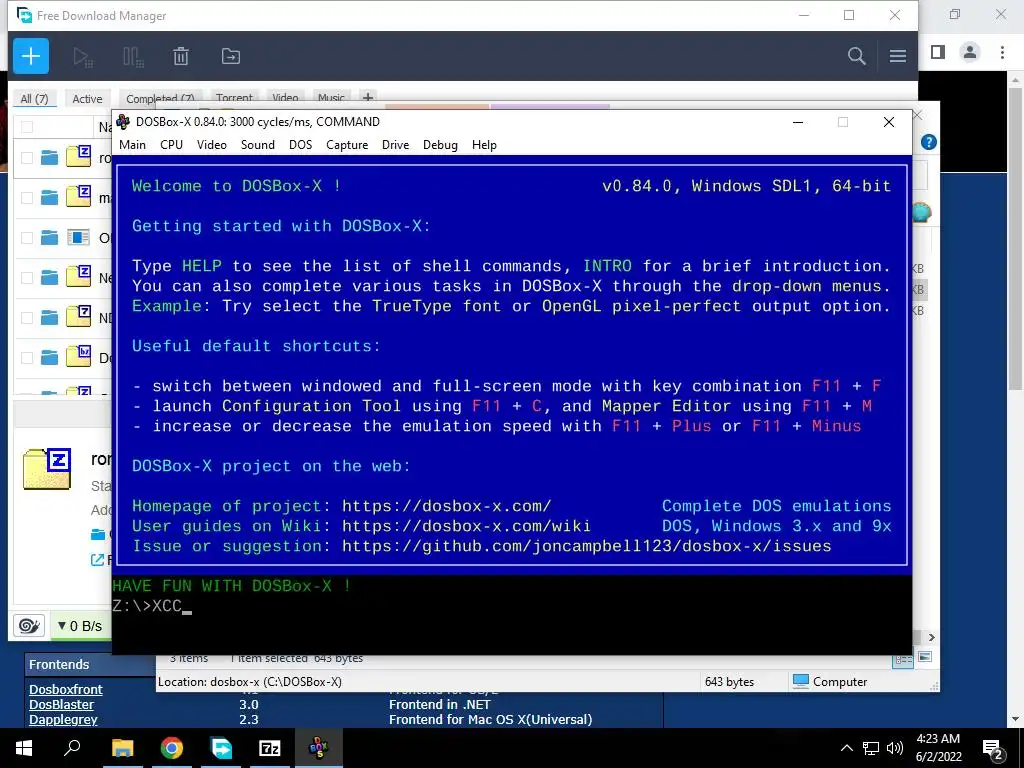Add a new download in Free Download Manager
Viewport: 1024px width, 768px height.
point(31,56)
